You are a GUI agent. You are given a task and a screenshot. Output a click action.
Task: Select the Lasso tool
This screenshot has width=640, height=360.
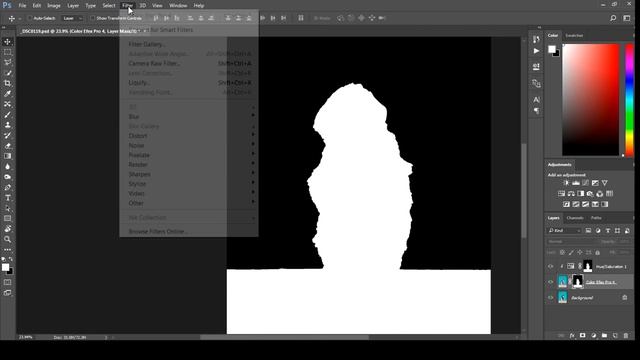click(7, 62)
